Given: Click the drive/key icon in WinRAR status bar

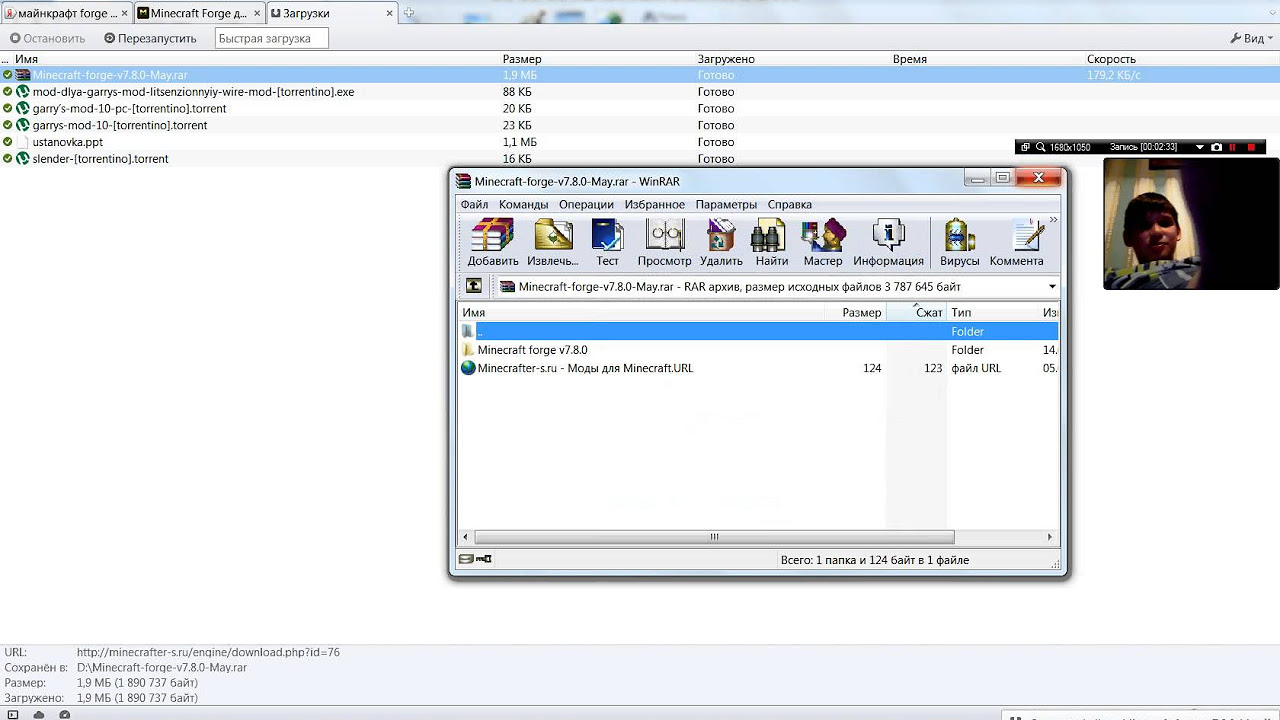Looking at the screenshot, I should click(475, 560).
